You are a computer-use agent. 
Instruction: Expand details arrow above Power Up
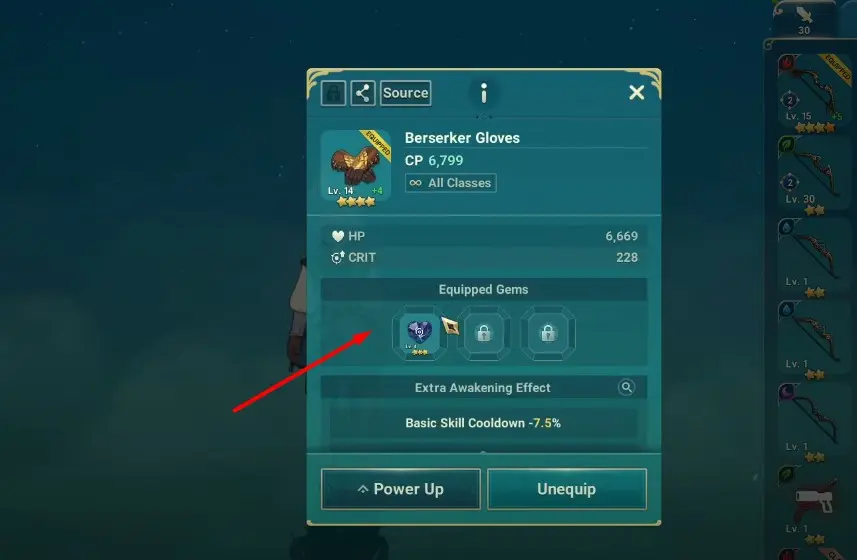[483, 452]
